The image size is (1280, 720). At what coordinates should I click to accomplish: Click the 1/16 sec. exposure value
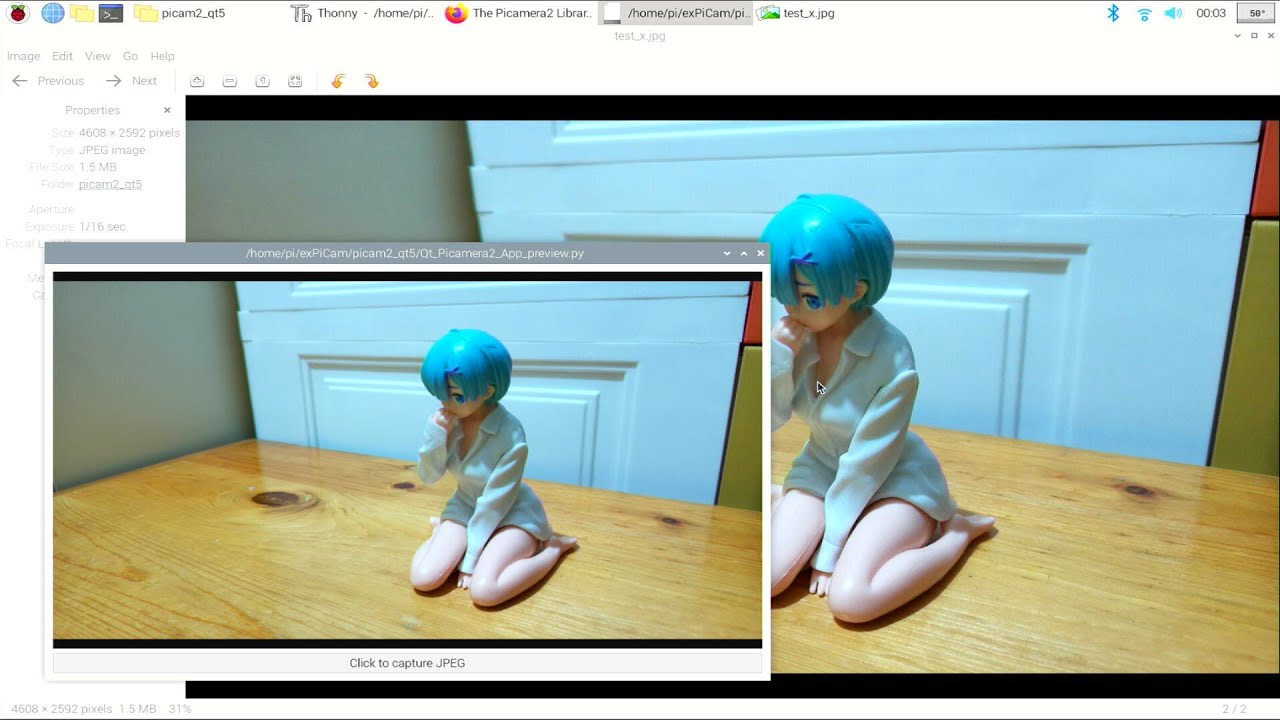[x=103, y=227]
